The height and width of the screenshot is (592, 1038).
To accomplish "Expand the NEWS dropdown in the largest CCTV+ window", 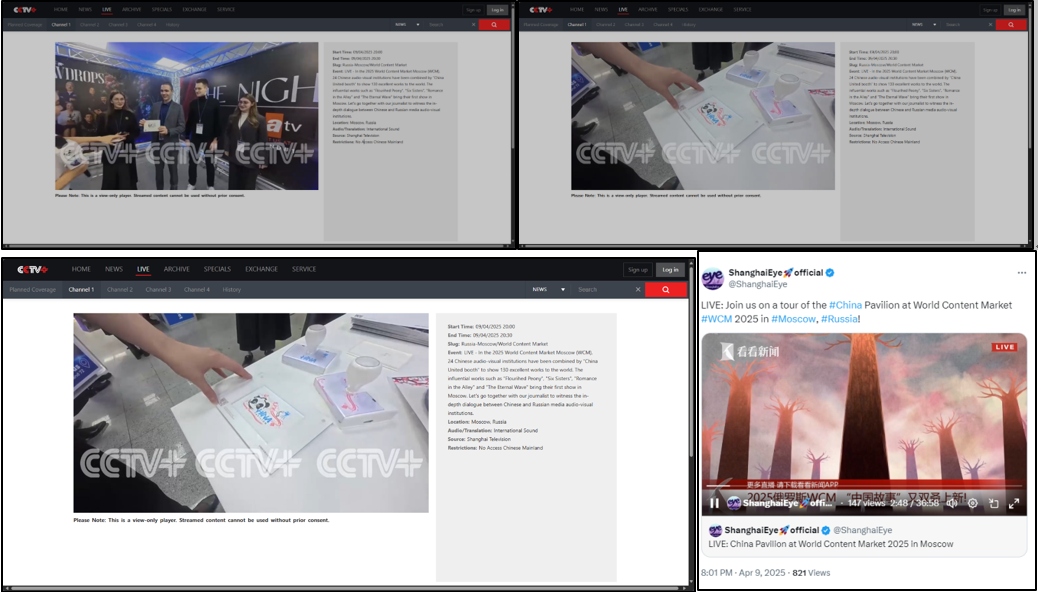I will tap(549, 290).
